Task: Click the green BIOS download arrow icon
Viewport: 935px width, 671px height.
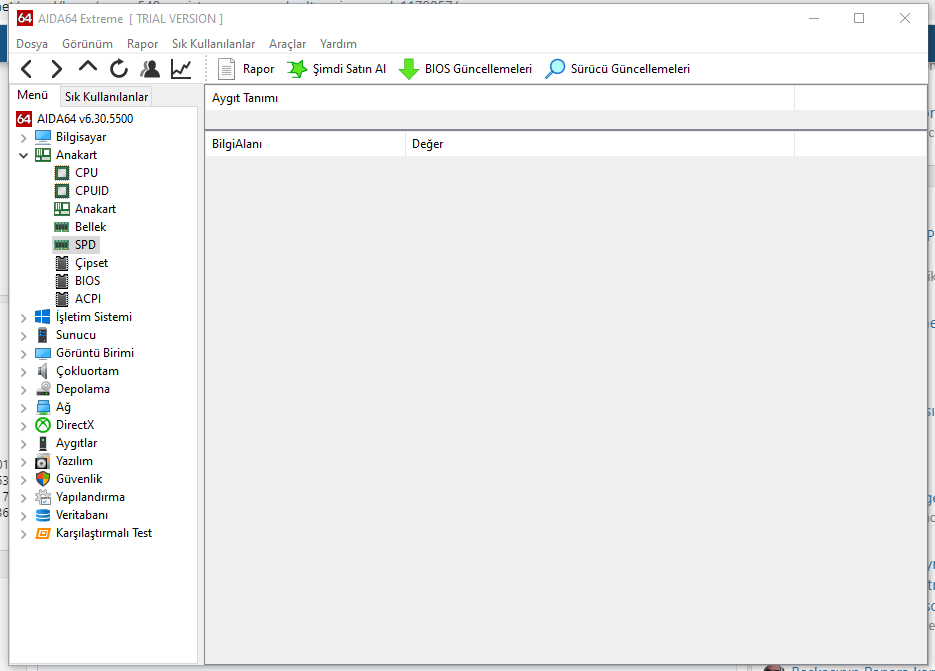Action: [408, 69]
